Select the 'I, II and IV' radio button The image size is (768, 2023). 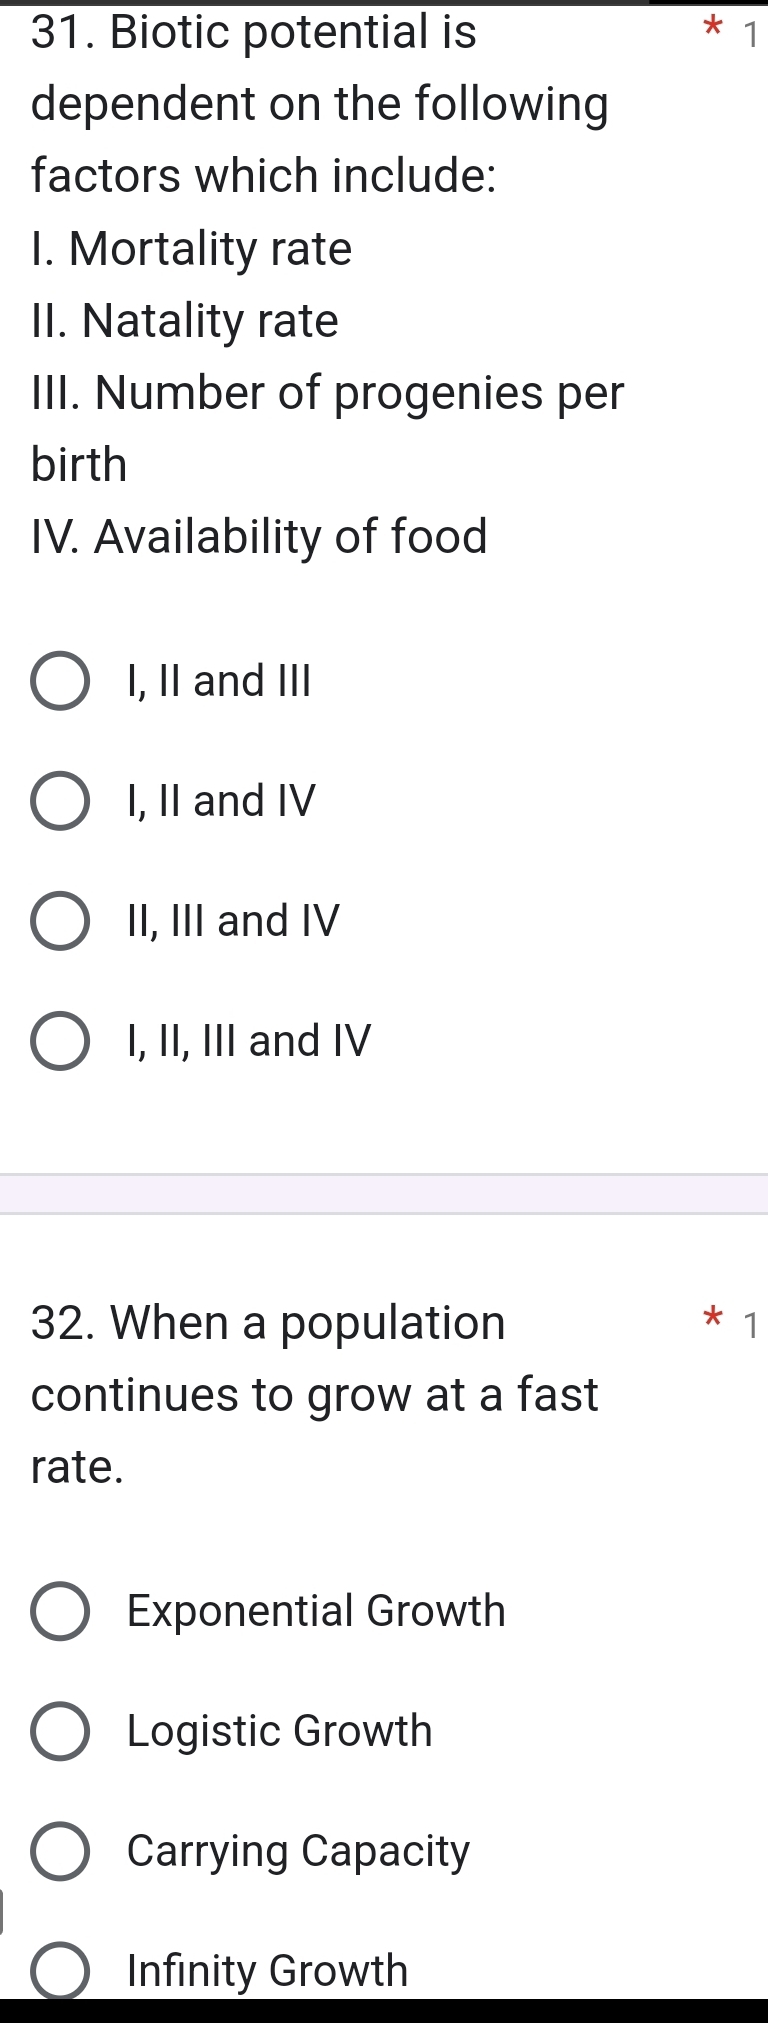pos(60,801)
